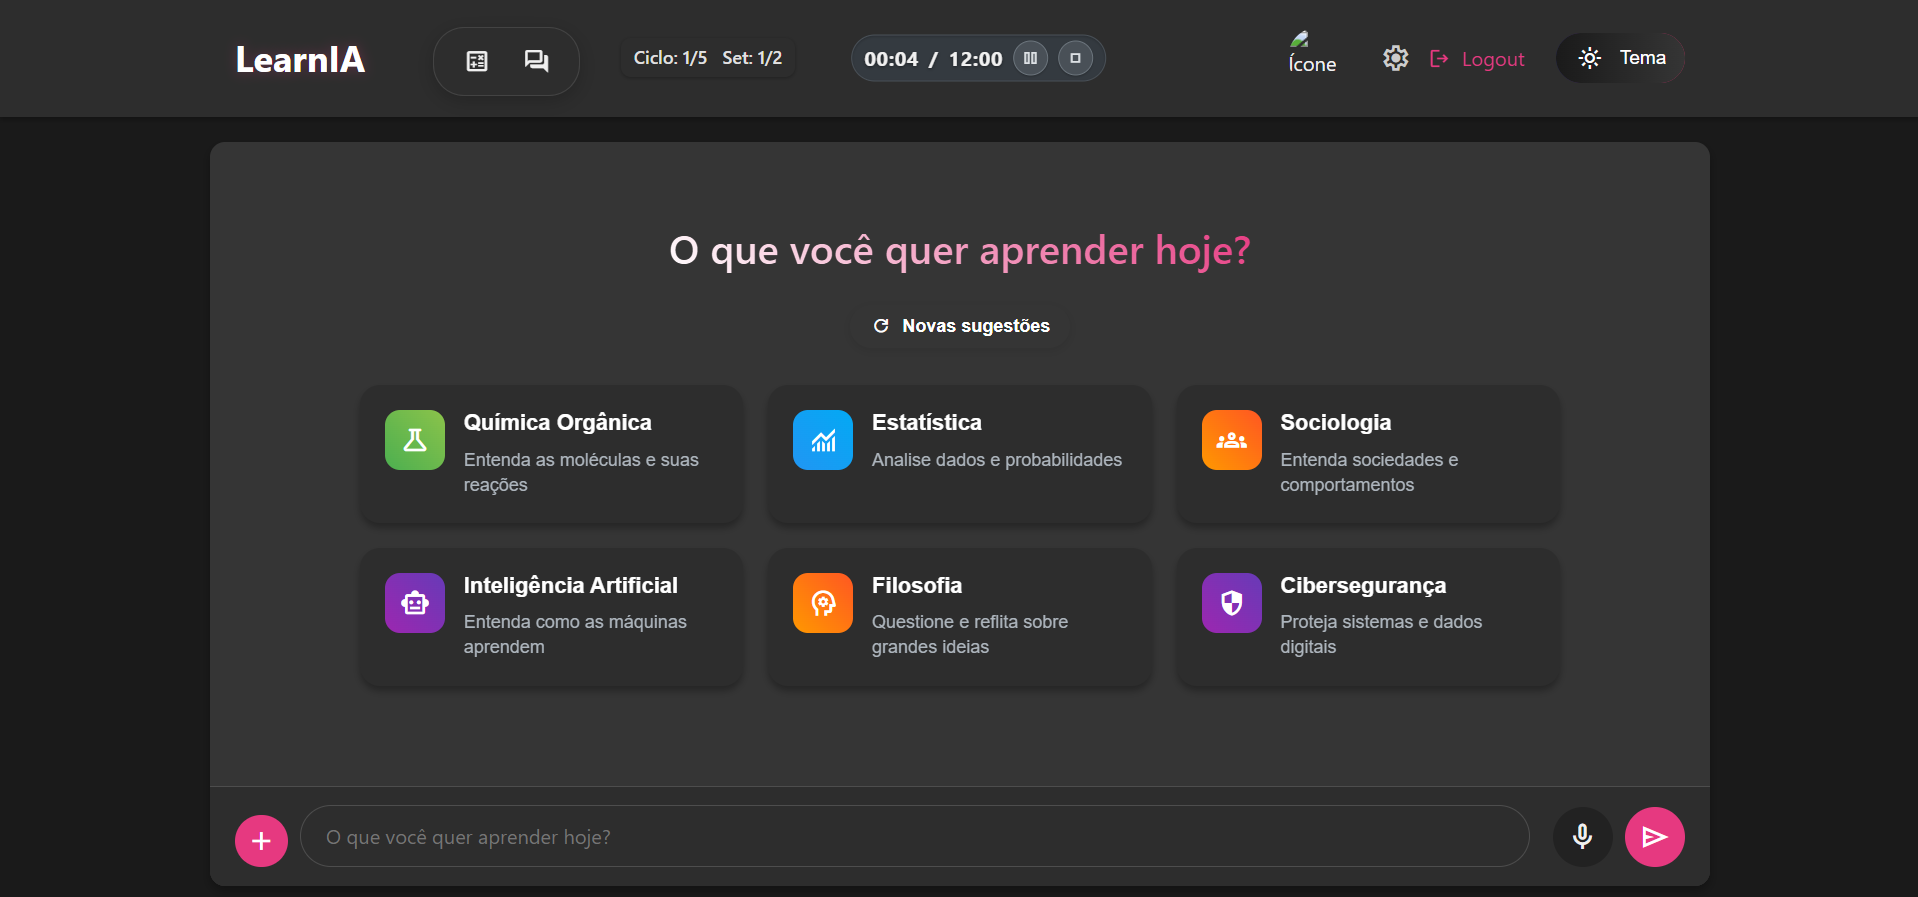Activate the microphone voice input

(1582, 837)
